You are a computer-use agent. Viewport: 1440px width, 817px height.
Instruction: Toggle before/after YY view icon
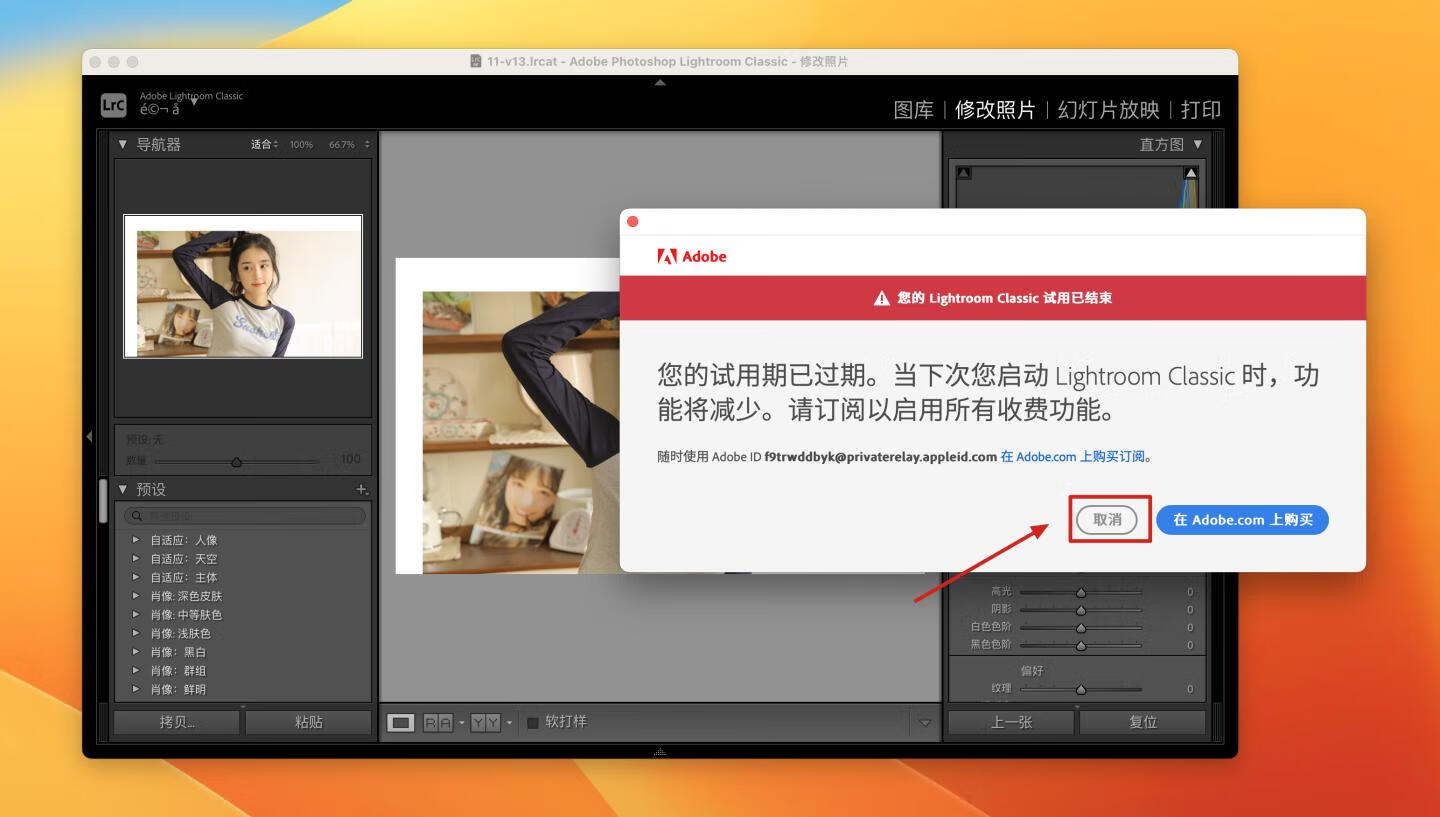click(485, 722)
